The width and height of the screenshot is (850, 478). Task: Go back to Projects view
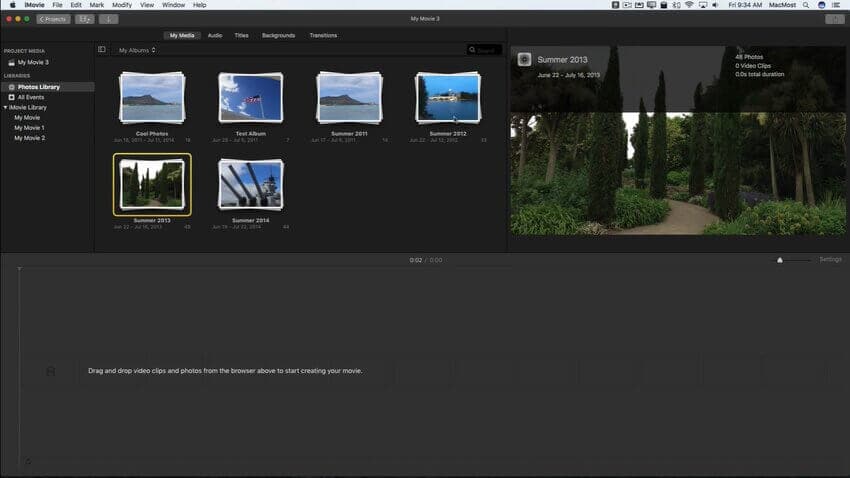click(x=53, y=19)
